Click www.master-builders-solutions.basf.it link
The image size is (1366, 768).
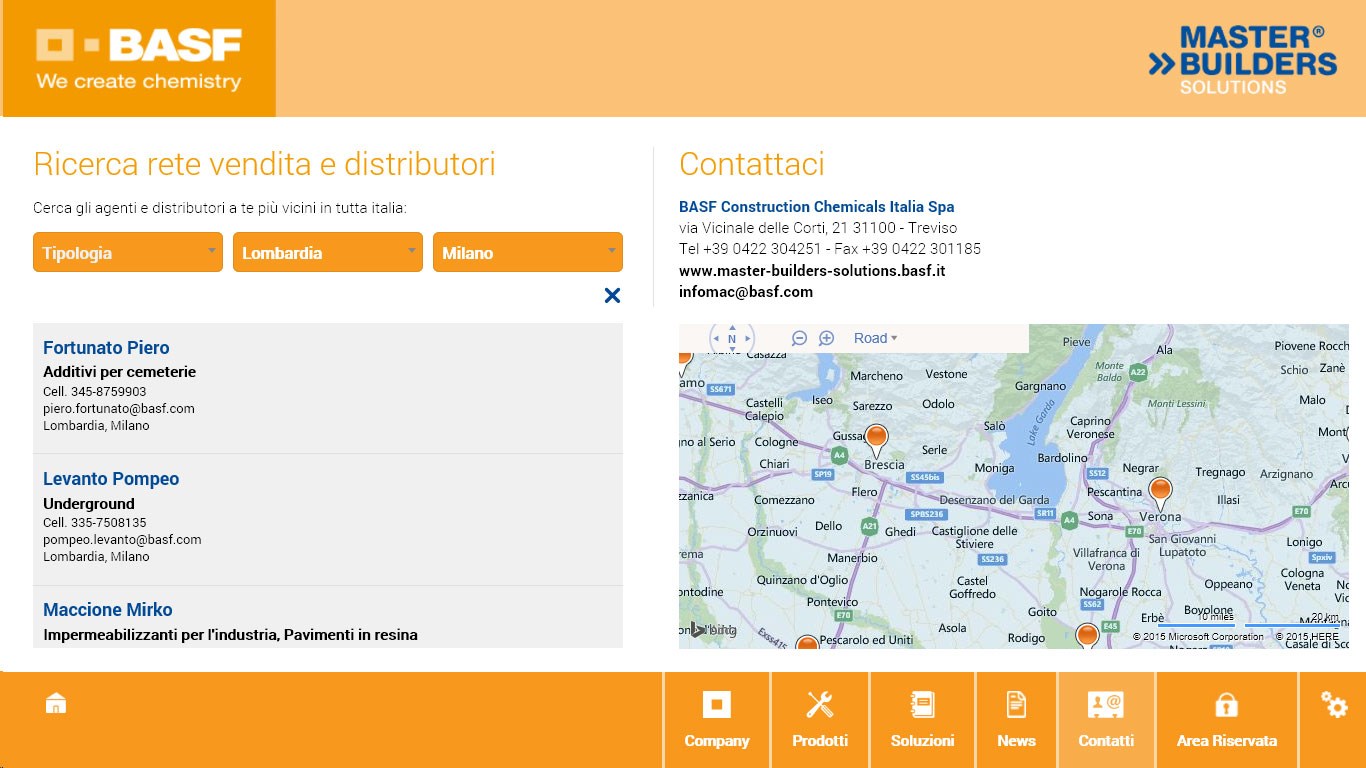812,270
